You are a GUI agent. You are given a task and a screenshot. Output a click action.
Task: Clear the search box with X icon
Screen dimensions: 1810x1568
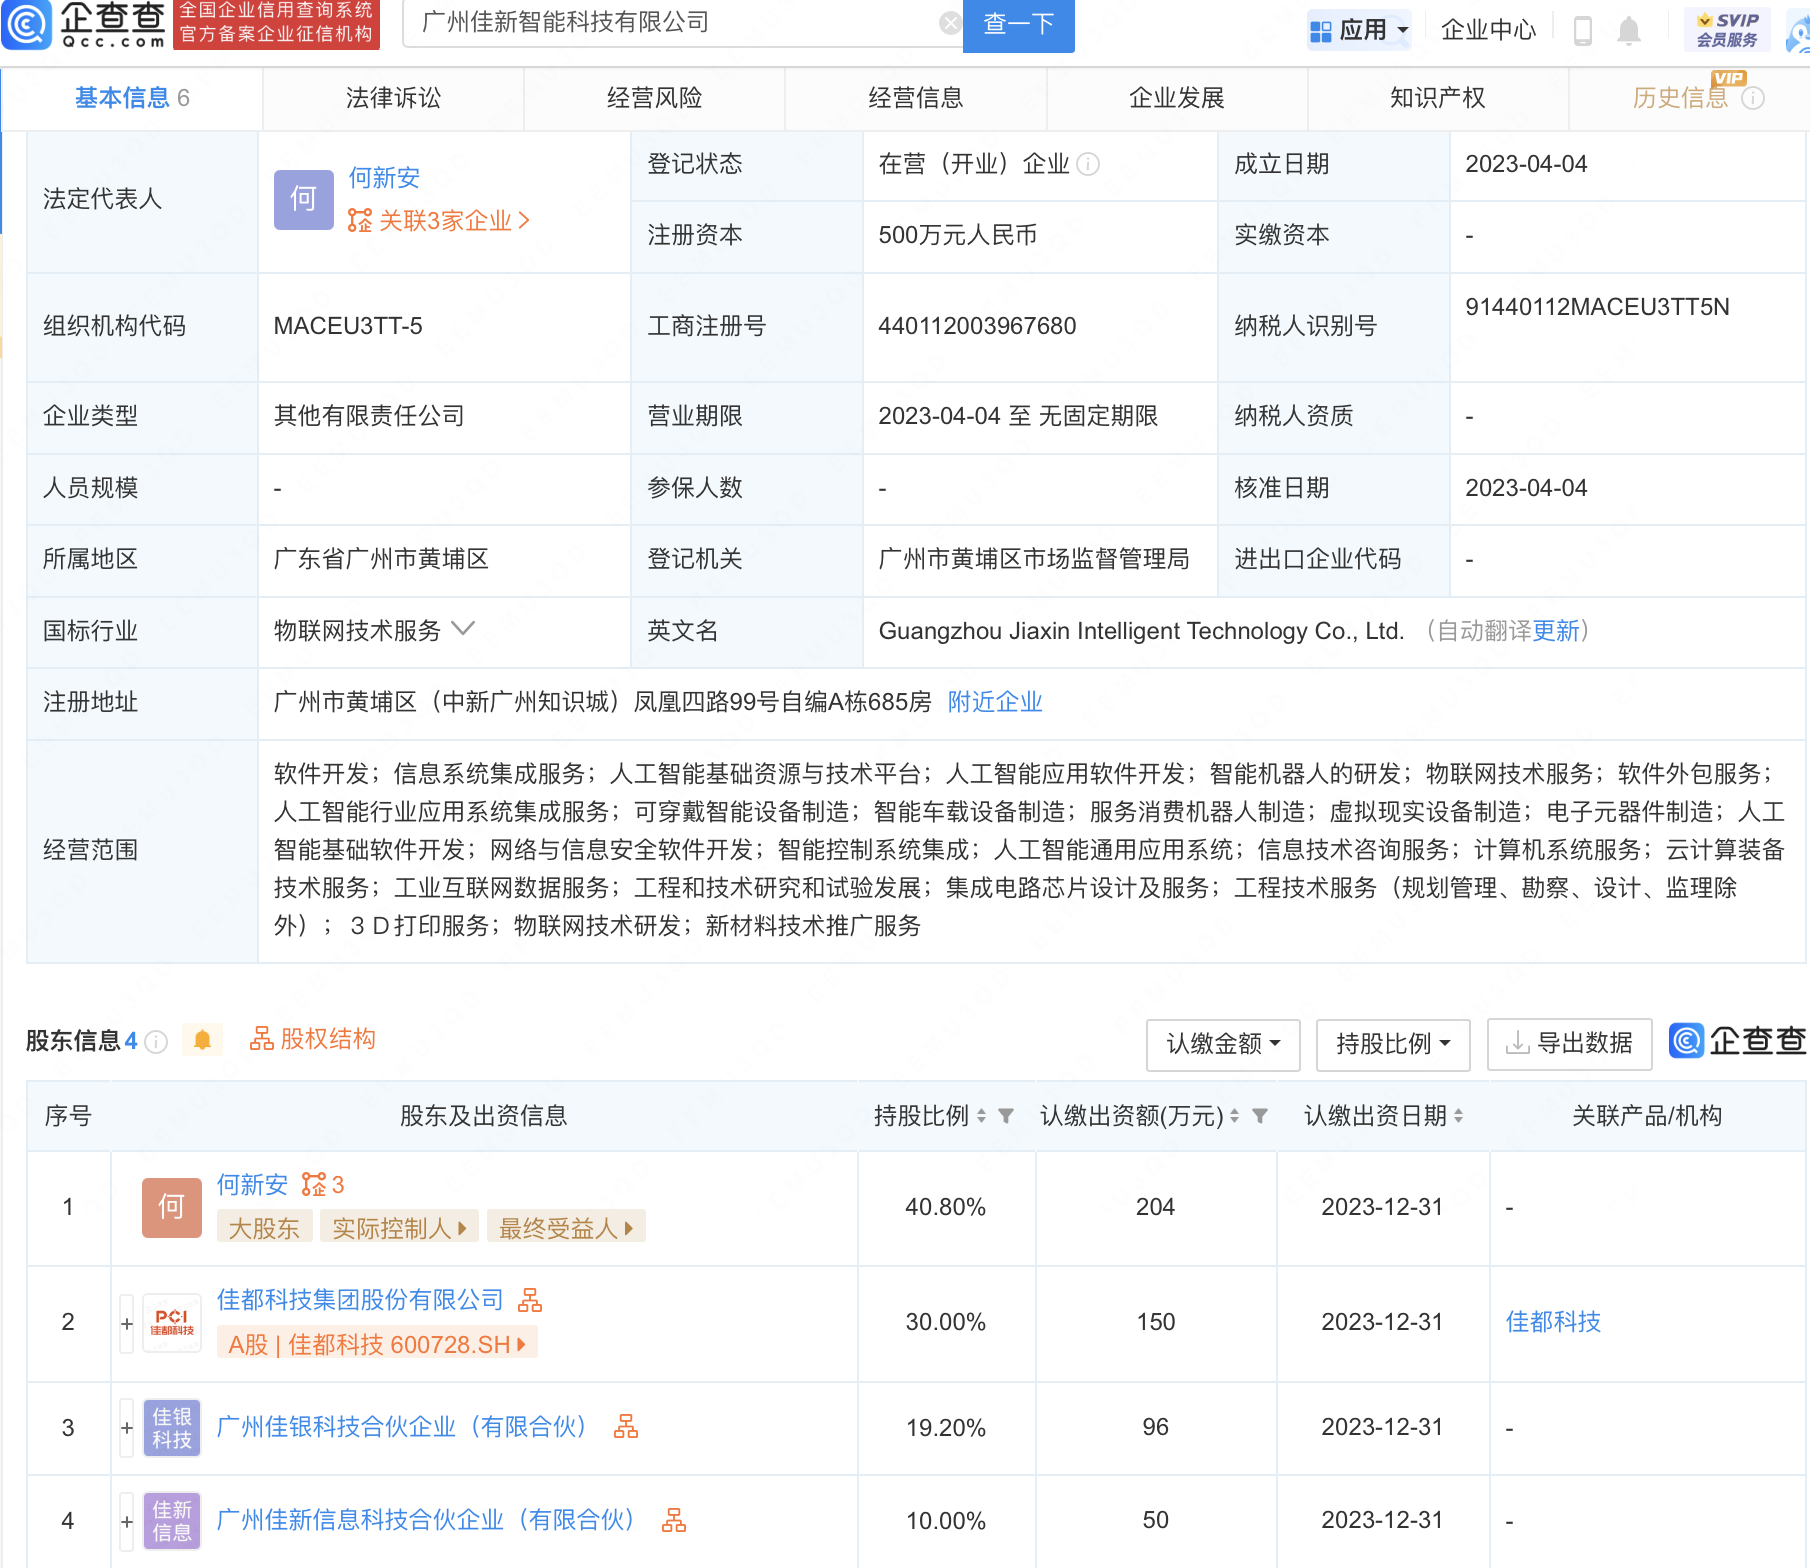(950, 23)
